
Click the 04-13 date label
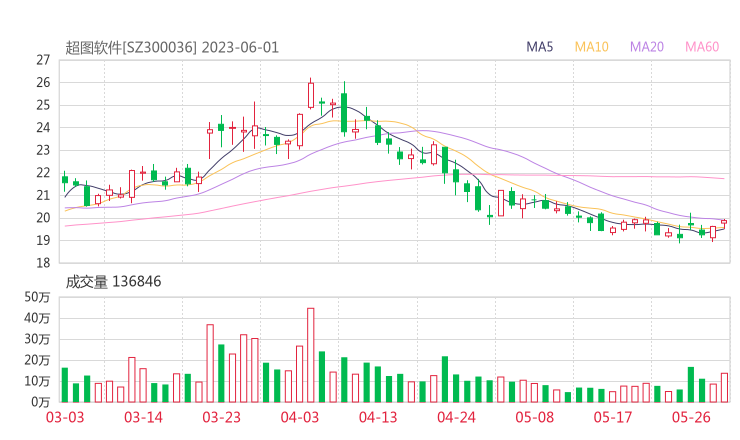[x=378, y=417]
